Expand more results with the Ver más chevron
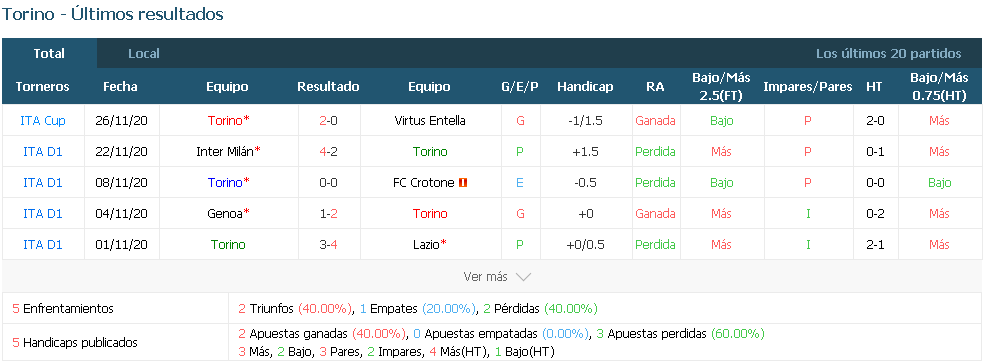The height and width of the screenshot is (364, 985). 523,277
